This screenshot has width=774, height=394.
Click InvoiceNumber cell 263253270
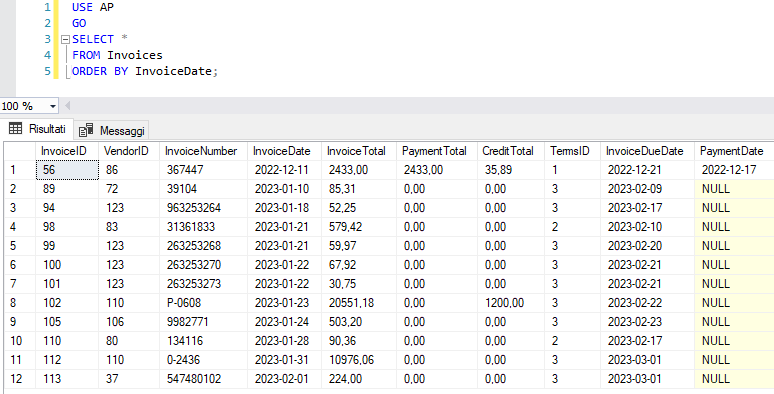pos(203,265)
